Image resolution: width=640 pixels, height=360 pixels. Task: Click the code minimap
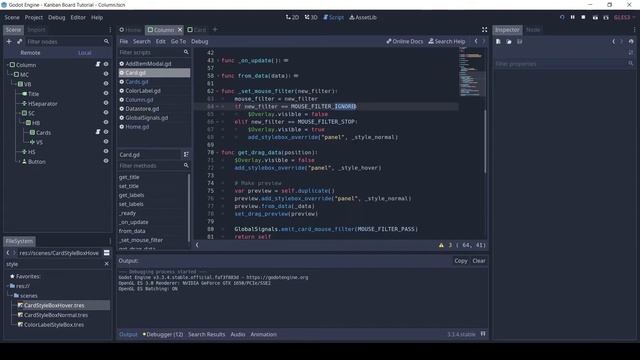(471, 71)
